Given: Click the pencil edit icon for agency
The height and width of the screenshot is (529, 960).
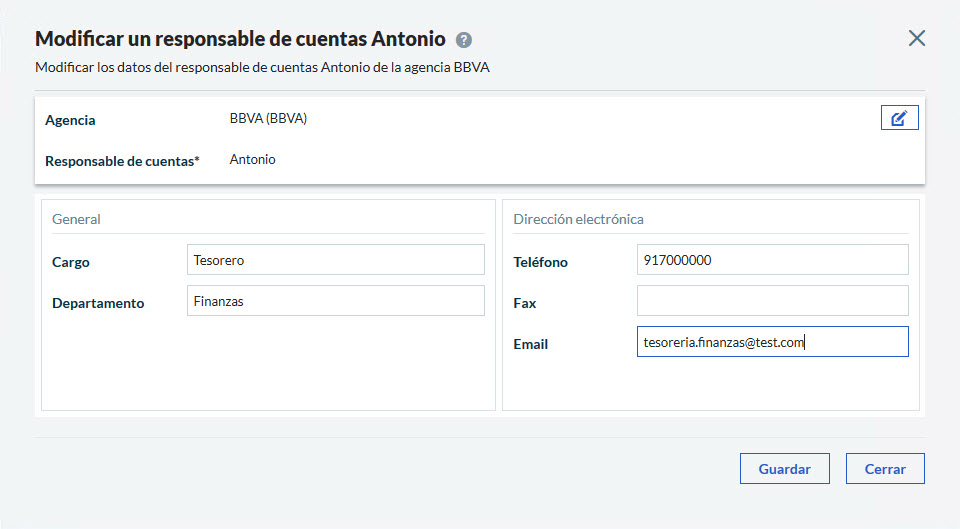Looking at the screenshot, I should (899, 118).
